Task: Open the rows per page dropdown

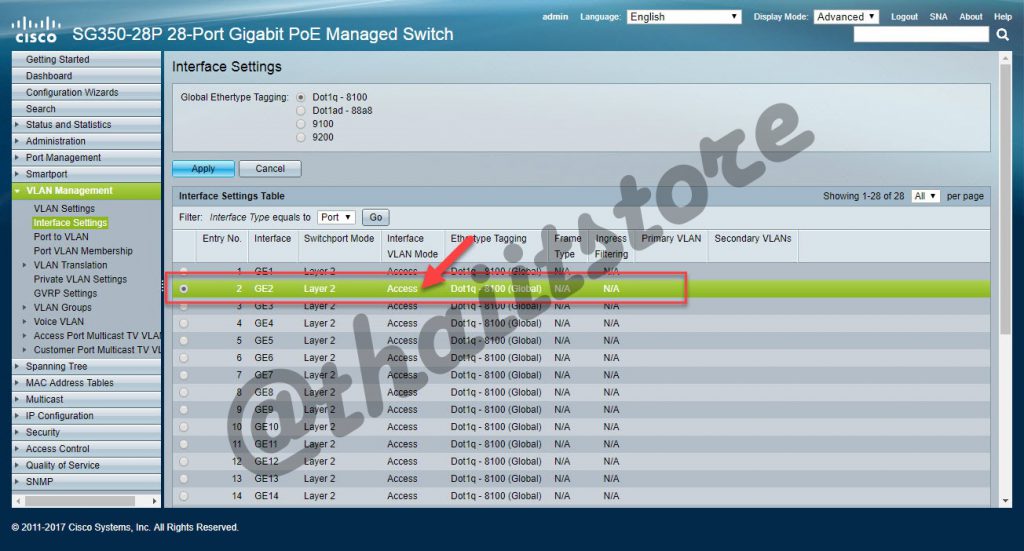Action: [925, 196]
